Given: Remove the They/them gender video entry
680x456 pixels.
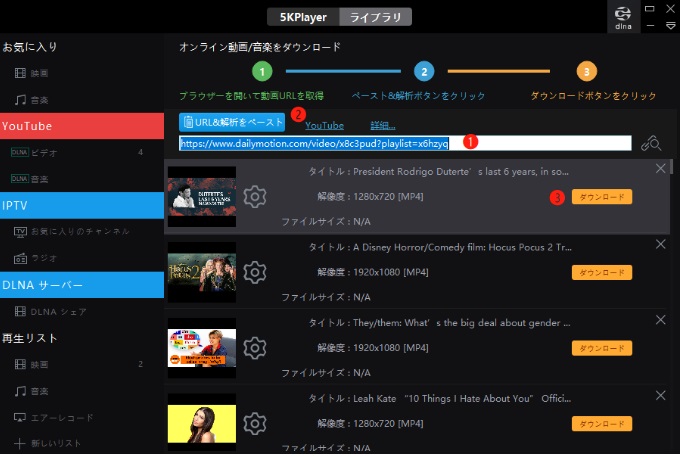Looking at the screenshot, I should [x=660, y=320].
